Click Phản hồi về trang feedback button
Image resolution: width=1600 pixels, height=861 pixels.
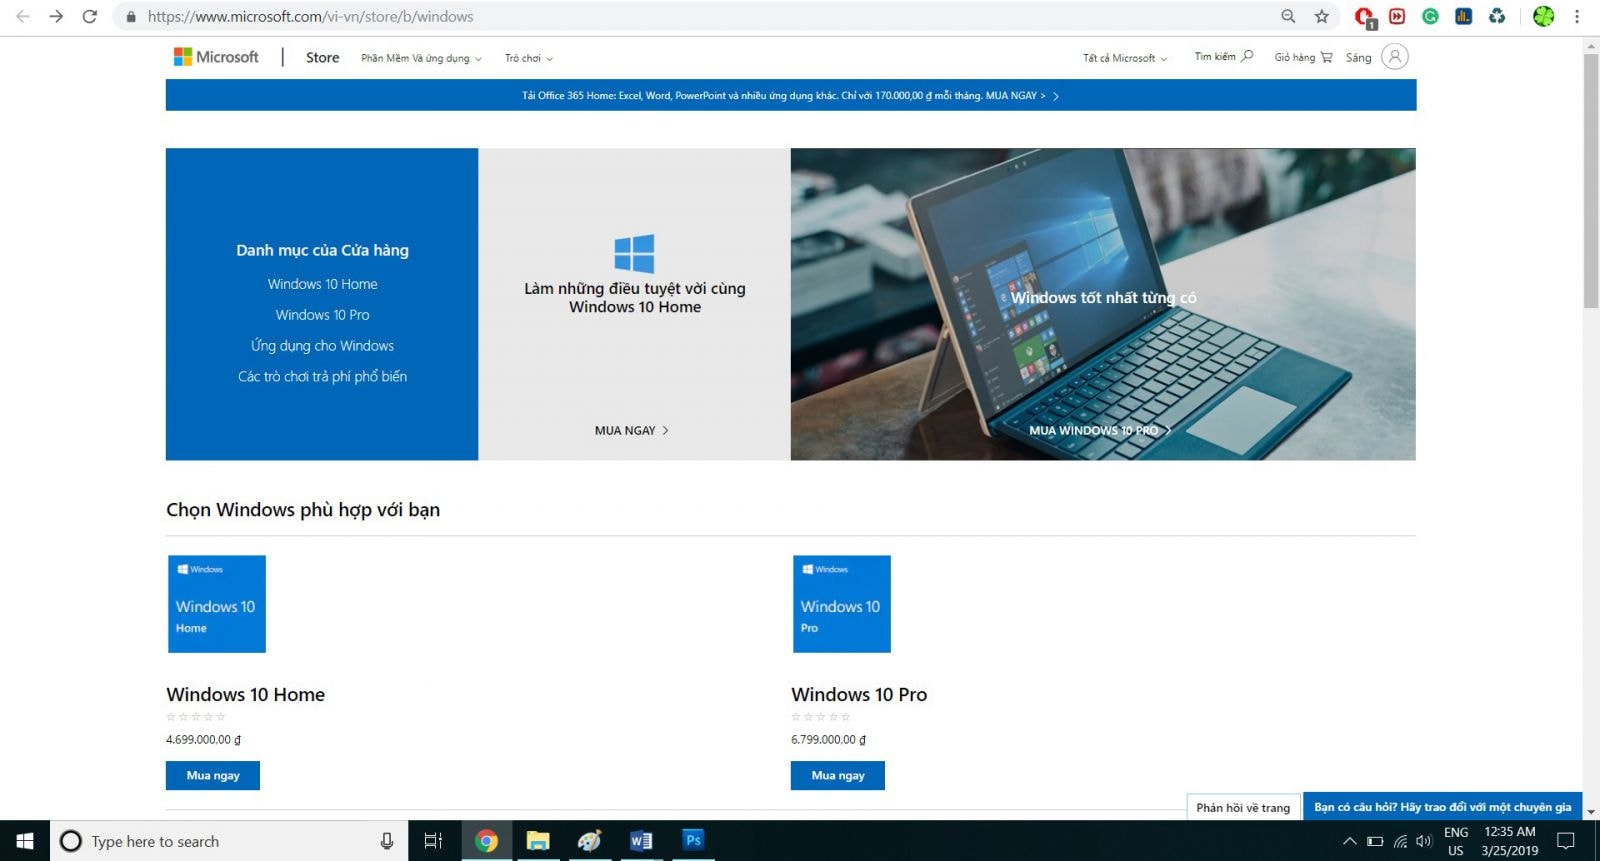[1243, 807]
